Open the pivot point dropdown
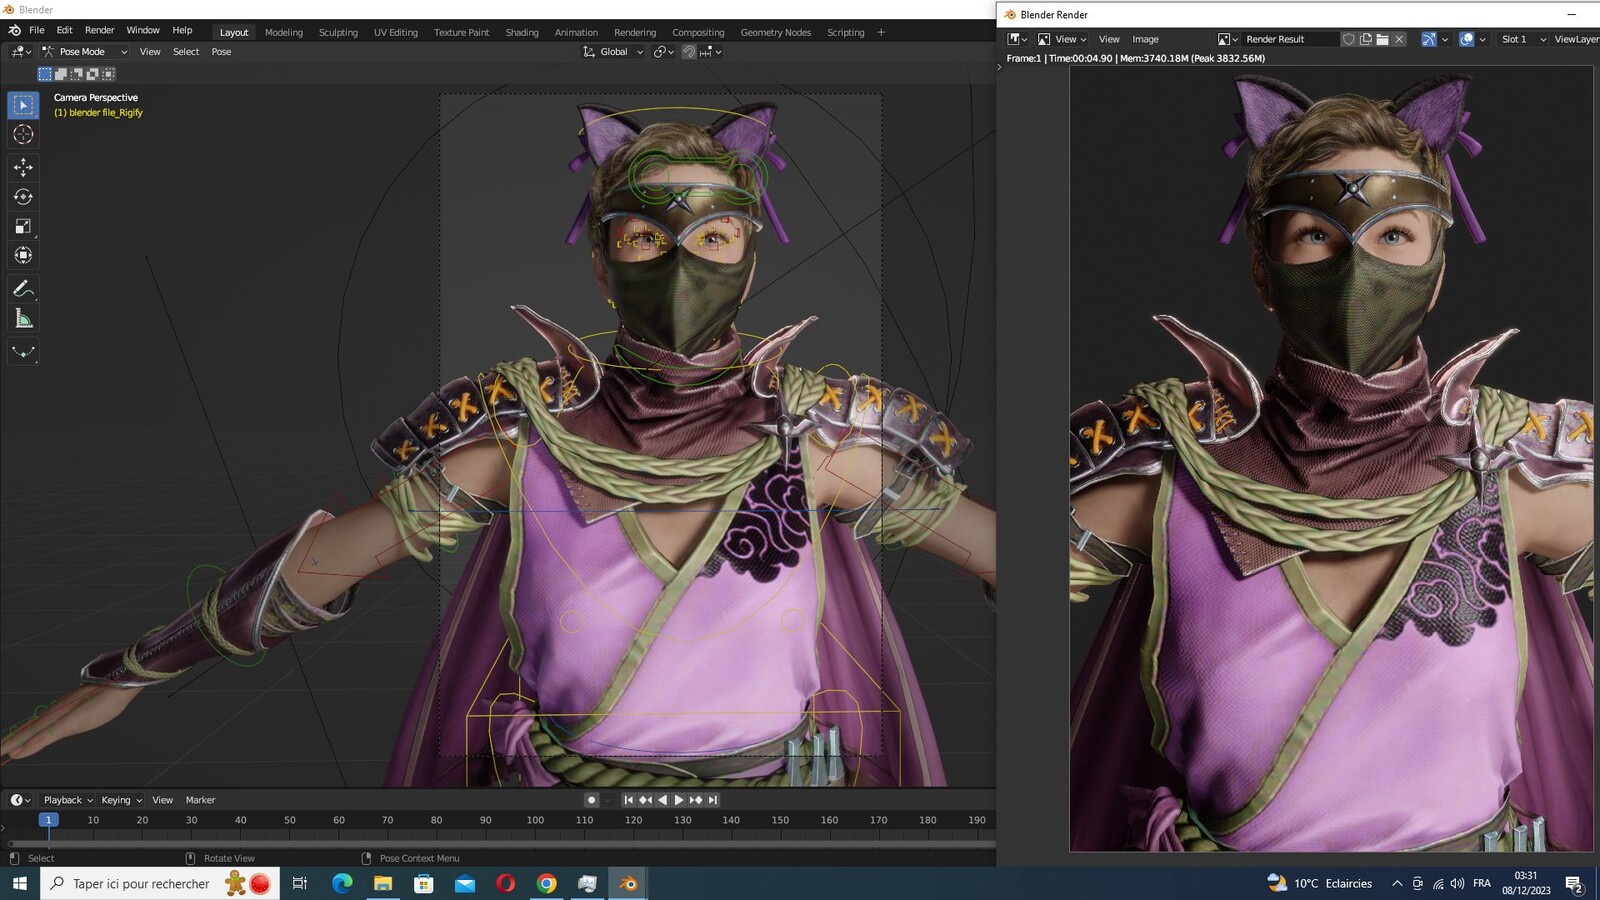This screenshot has height=900, width=1600. click(x=663, y=52)
